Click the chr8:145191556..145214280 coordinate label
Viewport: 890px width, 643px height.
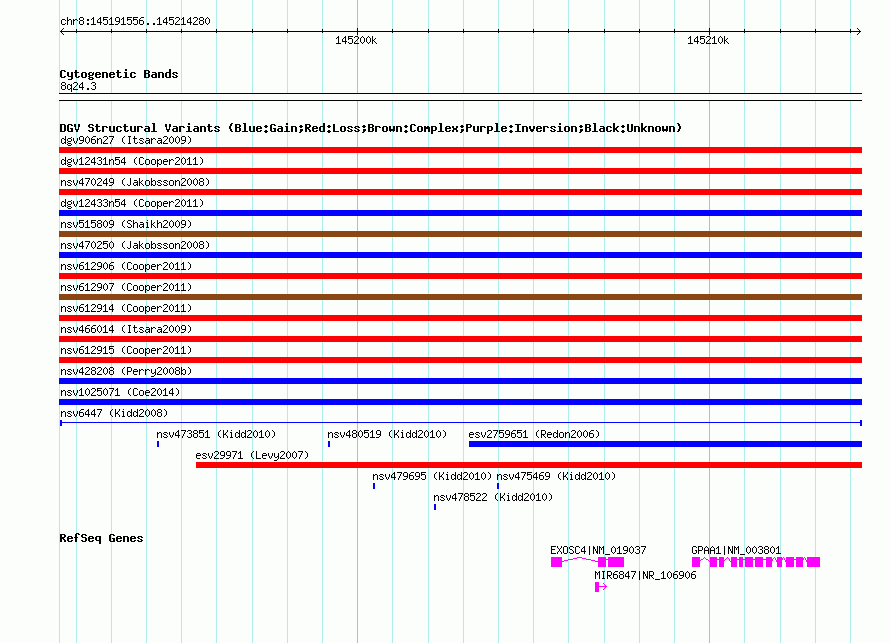[135, 21]
